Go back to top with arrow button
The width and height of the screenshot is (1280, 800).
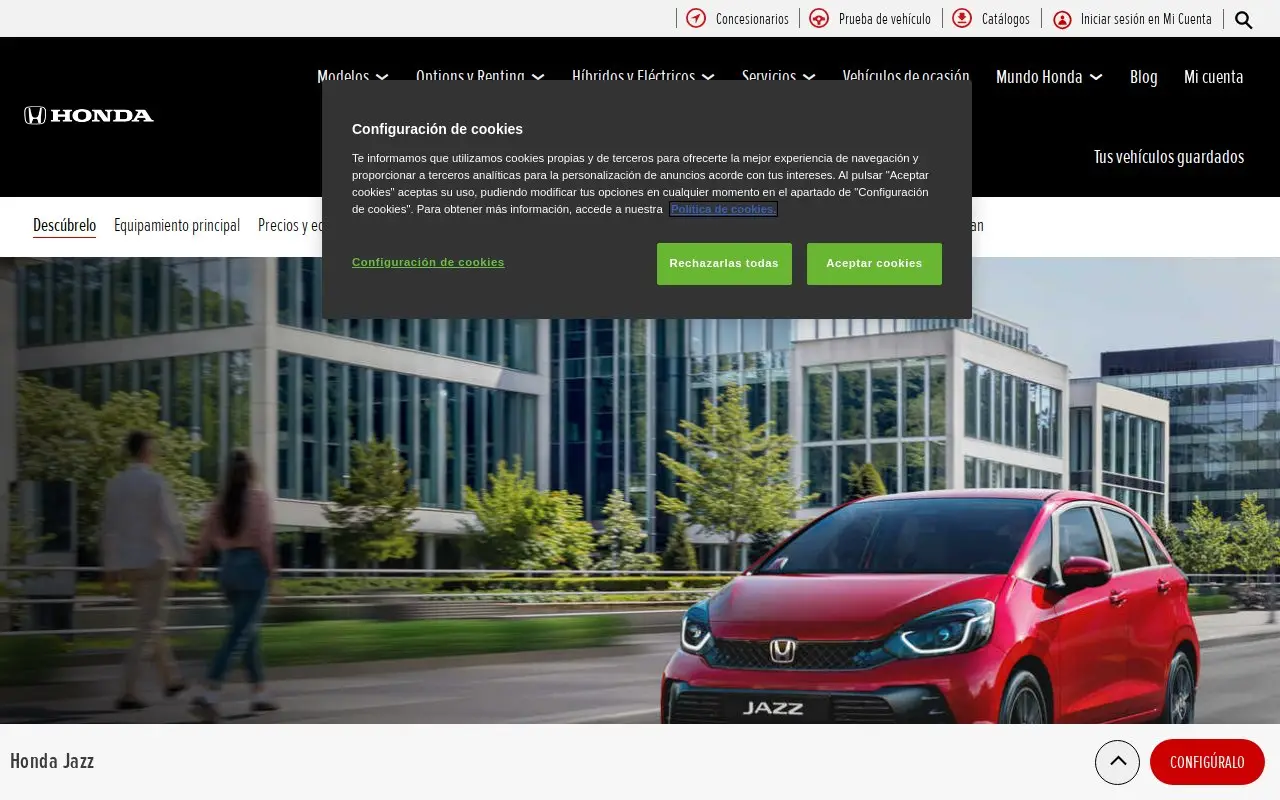pos(1117,762)
